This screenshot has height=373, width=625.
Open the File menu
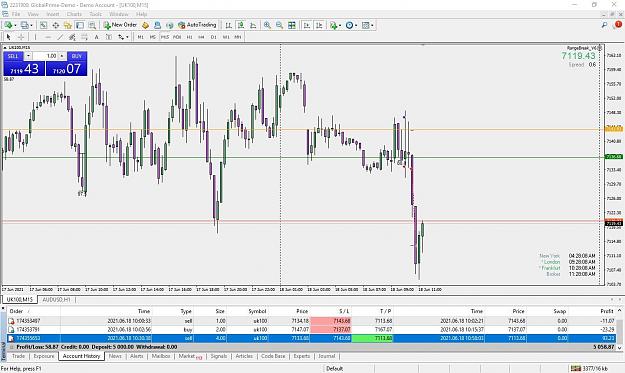(x=16, y=14)
